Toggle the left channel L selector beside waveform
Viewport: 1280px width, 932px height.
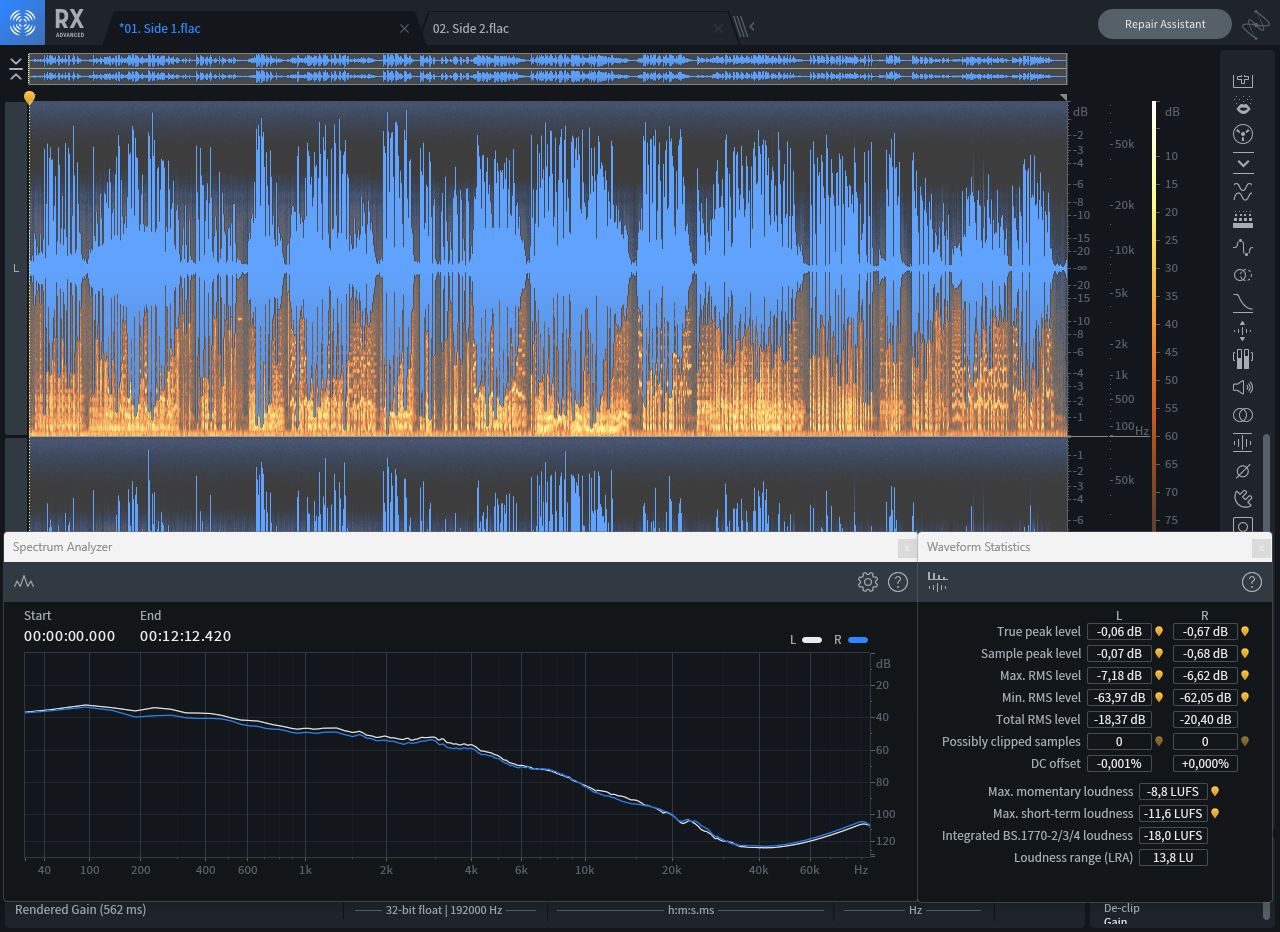[x=16, y=268]
